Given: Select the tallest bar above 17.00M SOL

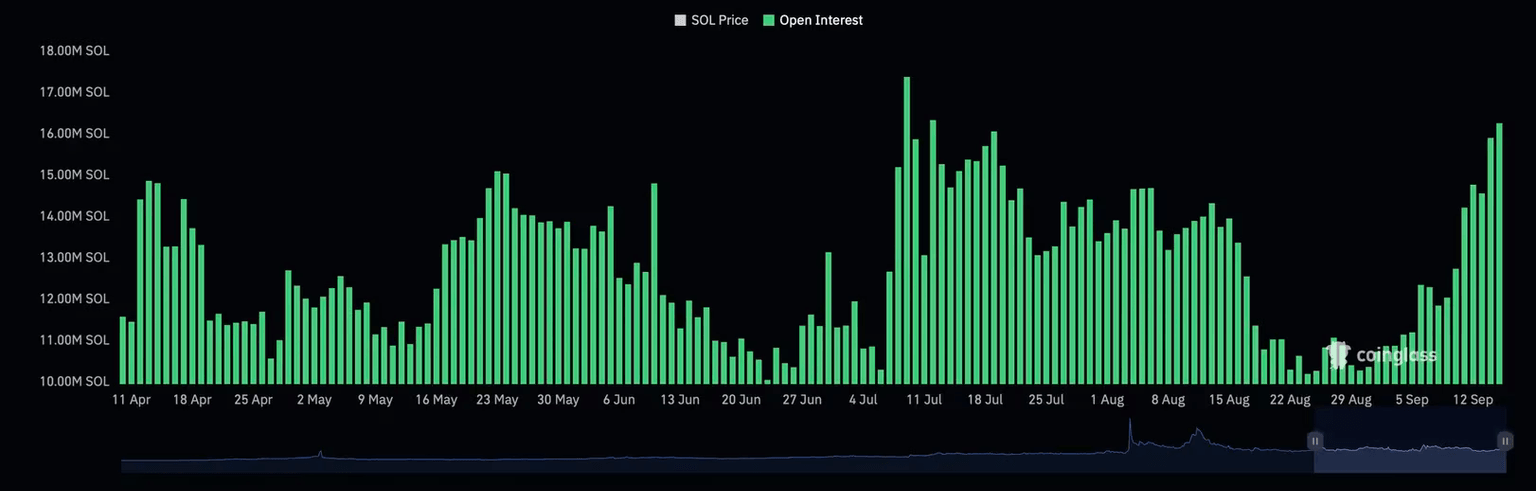Looking at the screenshot, I should point(907,230).
